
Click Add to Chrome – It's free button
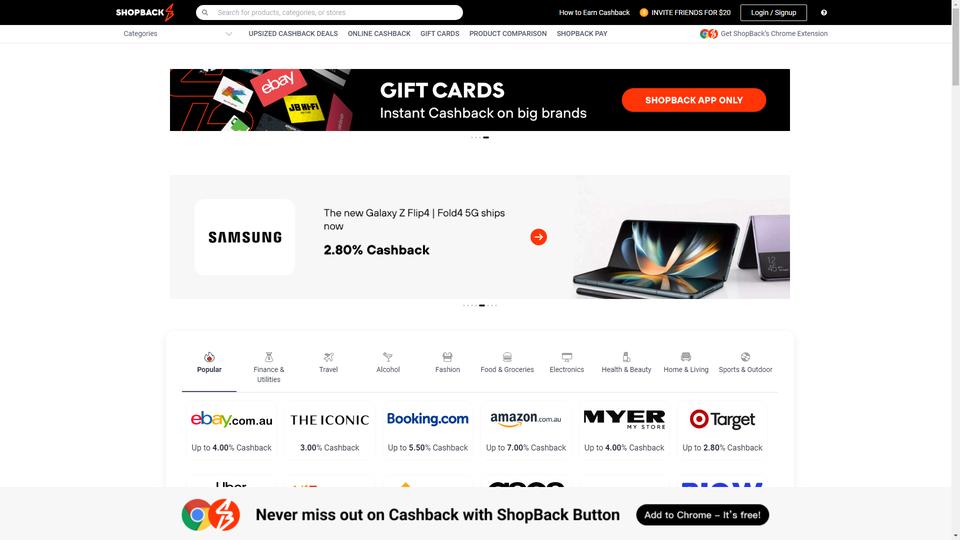coord(702,515)
